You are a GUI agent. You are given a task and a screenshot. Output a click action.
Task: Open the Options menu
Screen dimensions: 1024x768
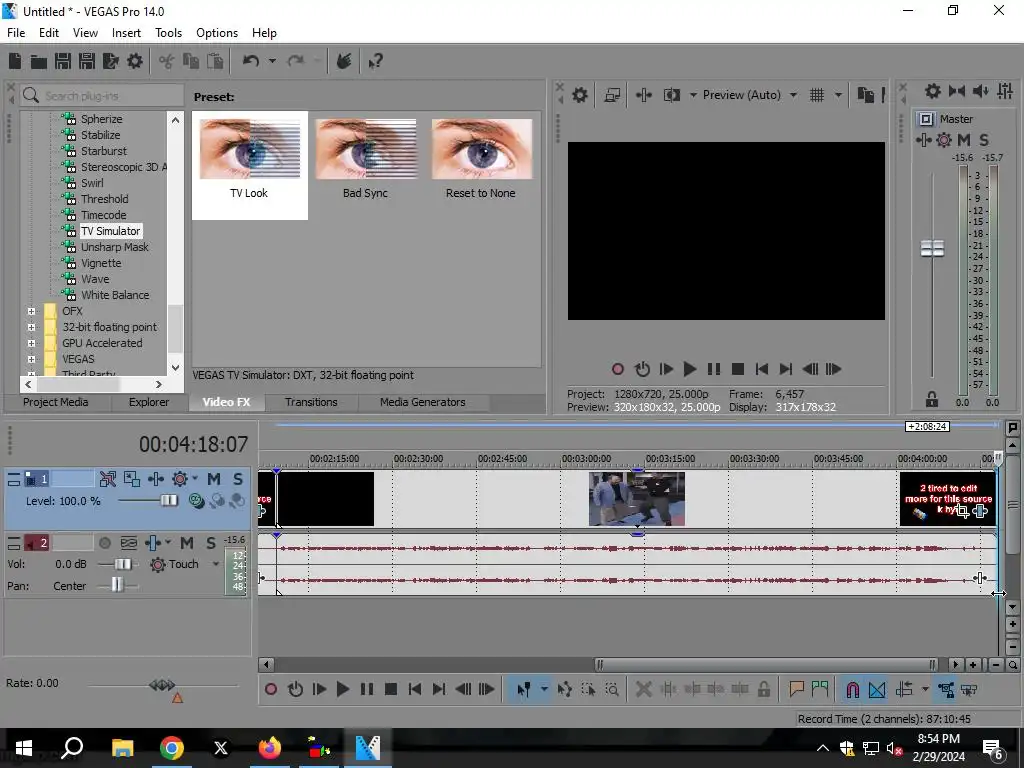coord(217,33)
